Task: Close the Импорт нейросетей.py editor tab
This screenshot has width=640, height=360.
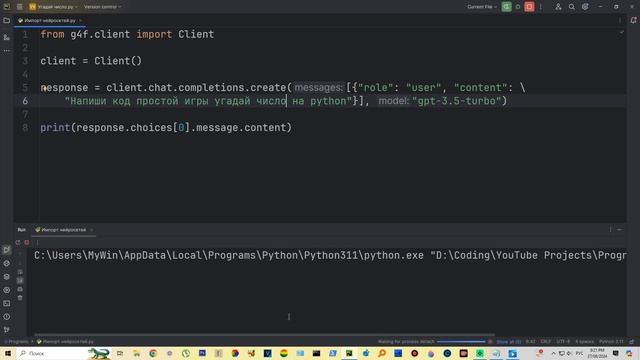Action: coord(80,20)
